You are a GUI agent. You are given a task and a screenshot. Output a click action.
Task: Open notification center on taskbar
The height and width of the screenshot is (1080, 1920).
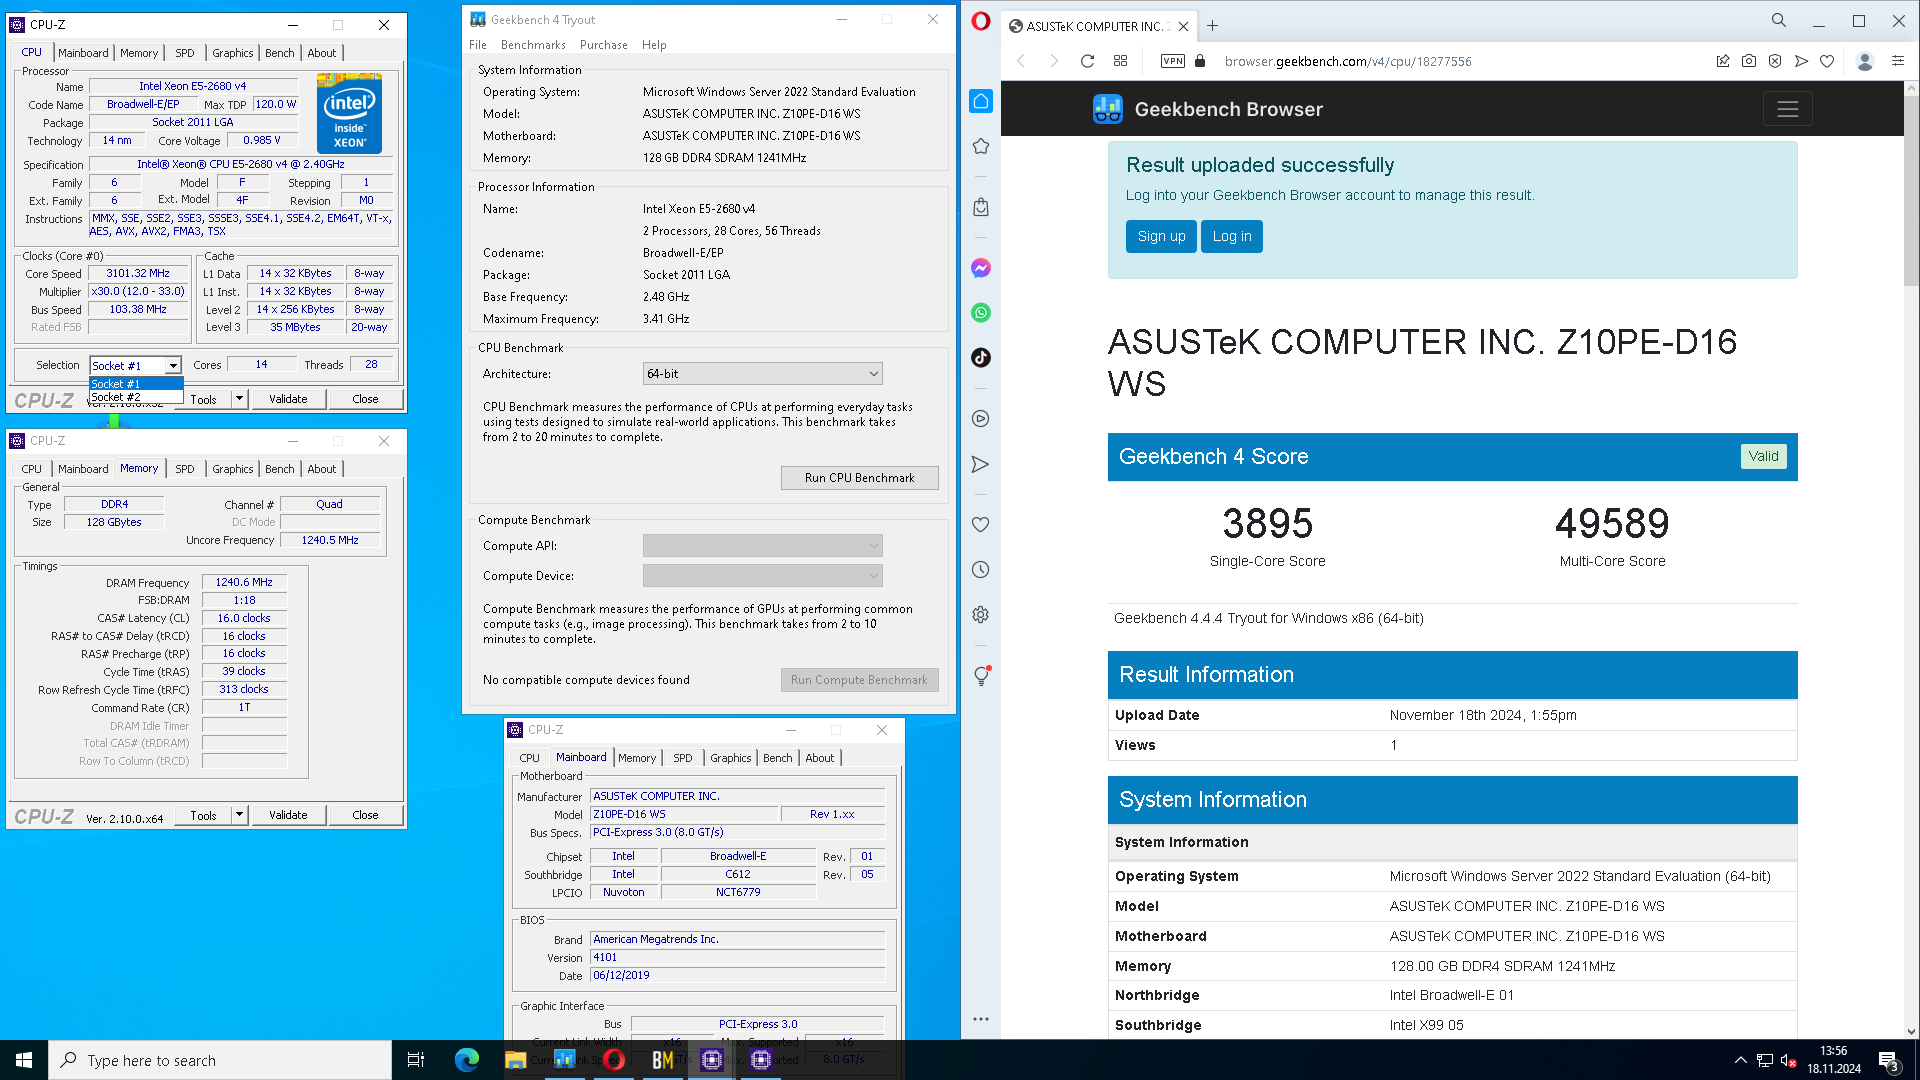pos(1889,1060)
